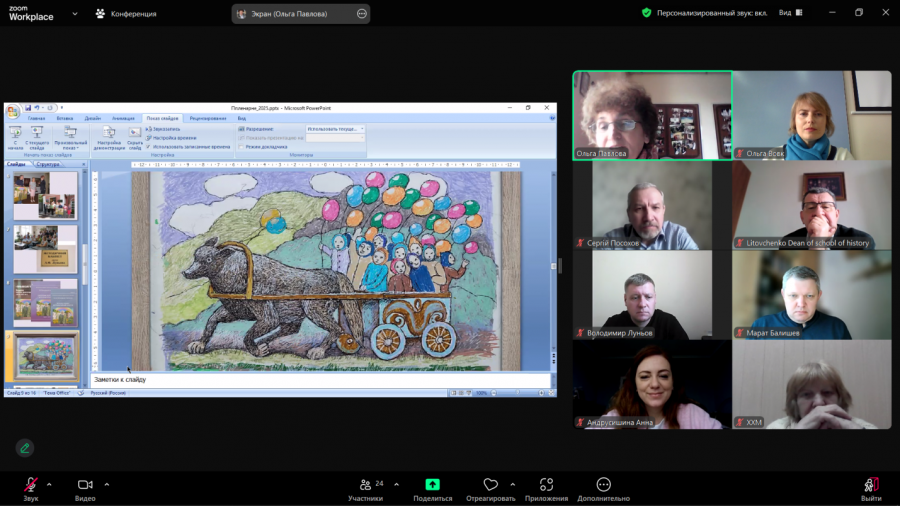Open the Анимация ribbon tab
The image size is (900, 506).
tap(123, 118)
